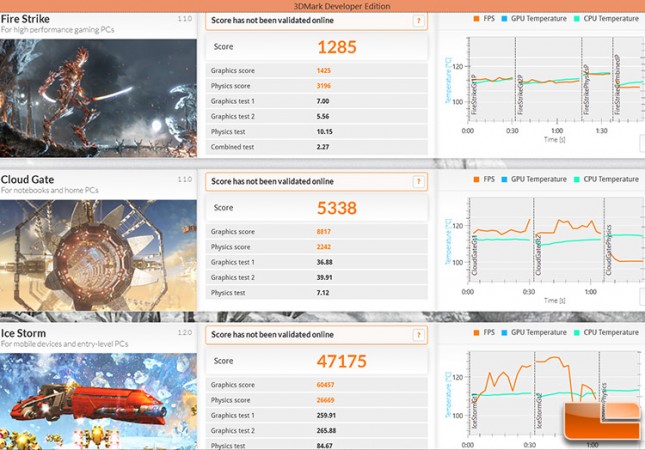Click Ice Storm physics score 26669
645x450 pixels.
click(x=325, y=400)
